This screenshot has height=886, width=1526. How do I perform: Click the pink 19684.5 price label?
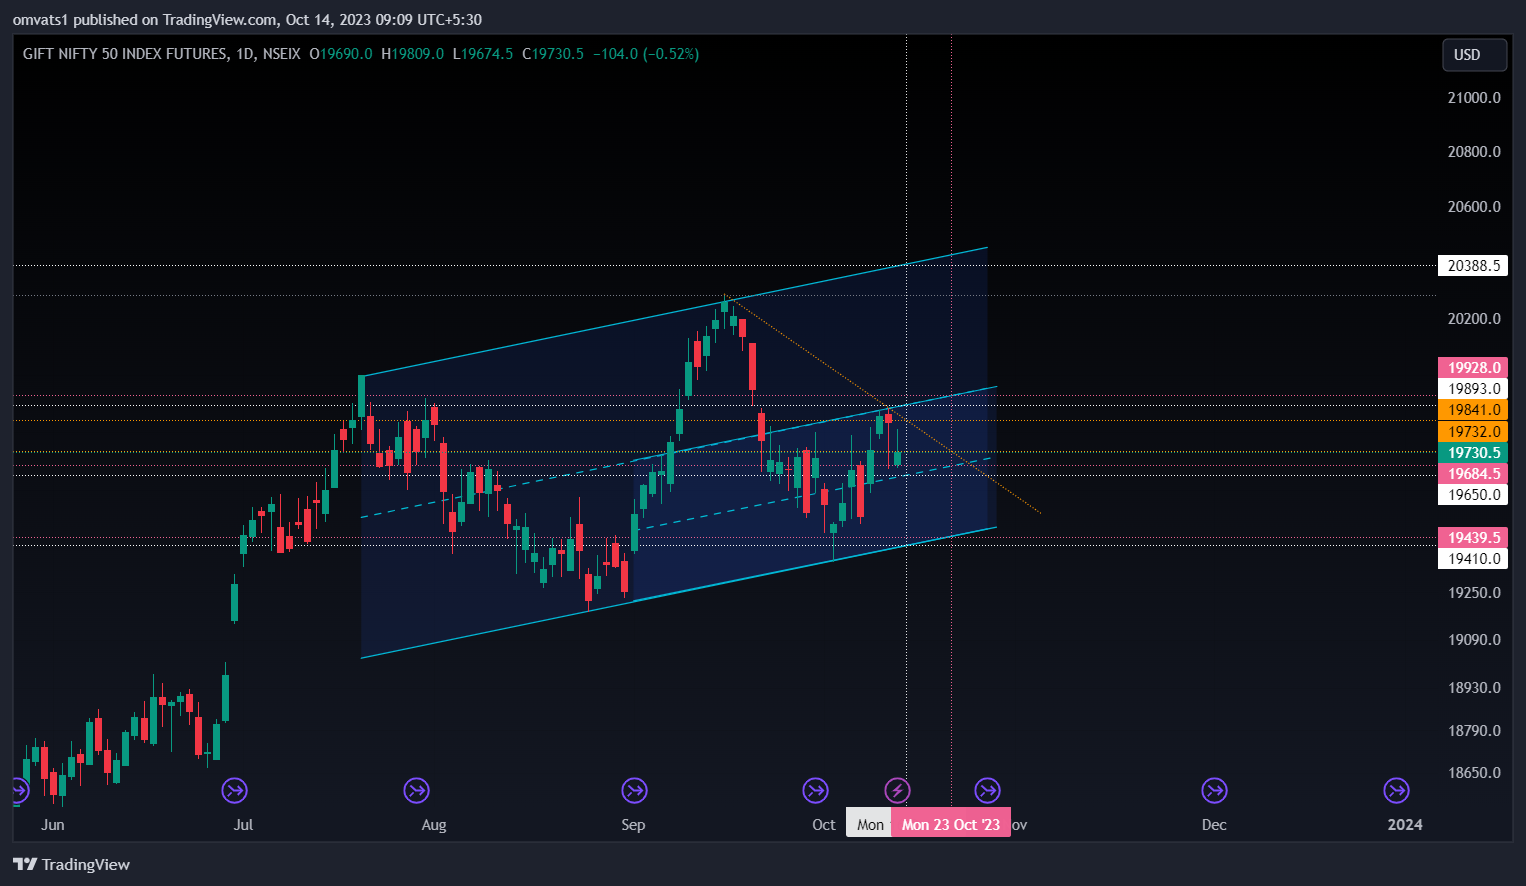[1472, 474]
